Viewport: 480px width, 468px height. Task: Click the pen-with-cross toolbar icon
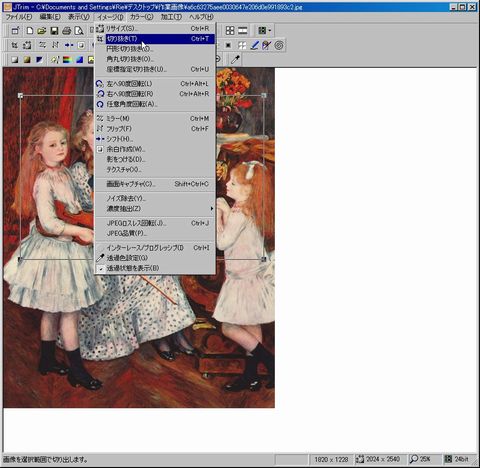click(267, 45)
